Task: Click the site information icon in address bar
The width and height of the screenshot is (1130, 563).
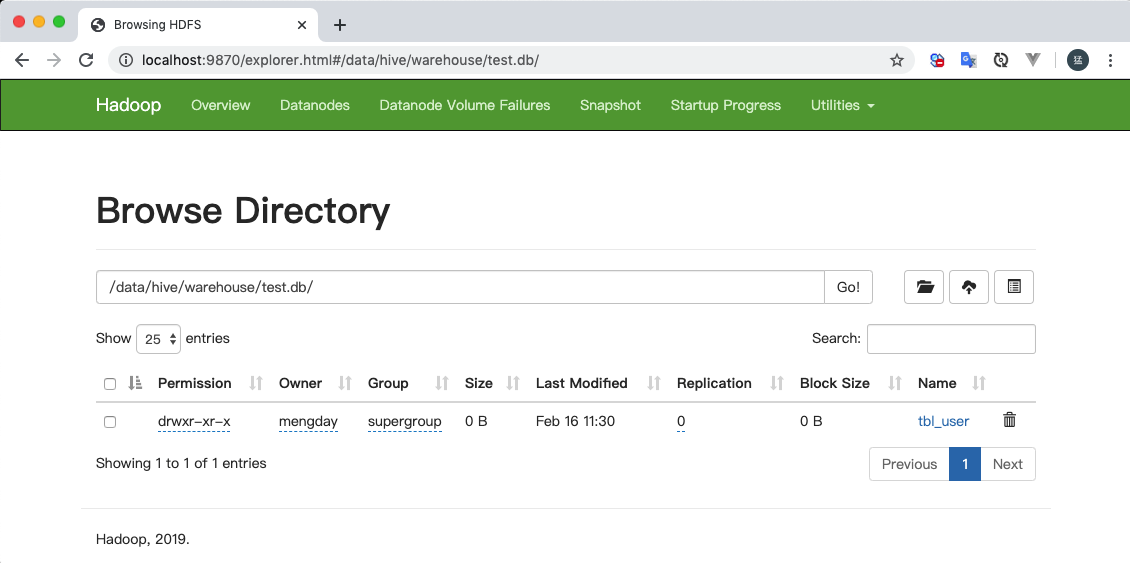Action: pos(126,61)
